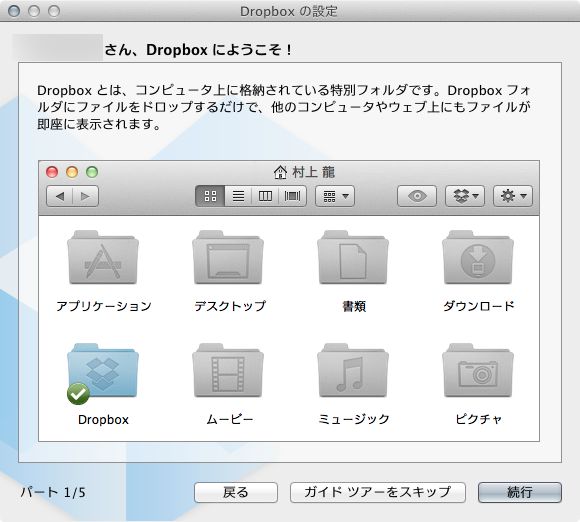Image resolution: width=580 pixels, height=522 pixels.
Task: Click the Quick Look eye button
Action: pyautogui.click(x=417, y=196)
